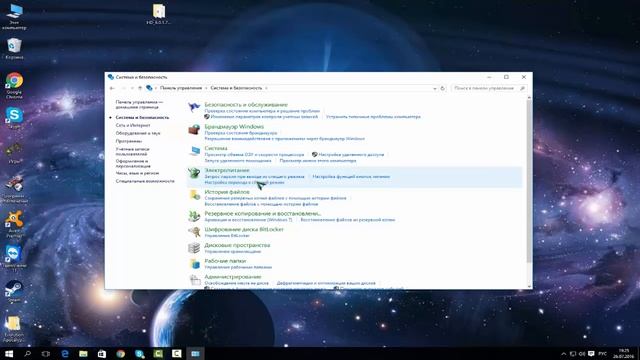Viewport: 640px width, 360px height.
Task: Expand the chevron after Система и безопасность breadcrumb
Action: 266,88
